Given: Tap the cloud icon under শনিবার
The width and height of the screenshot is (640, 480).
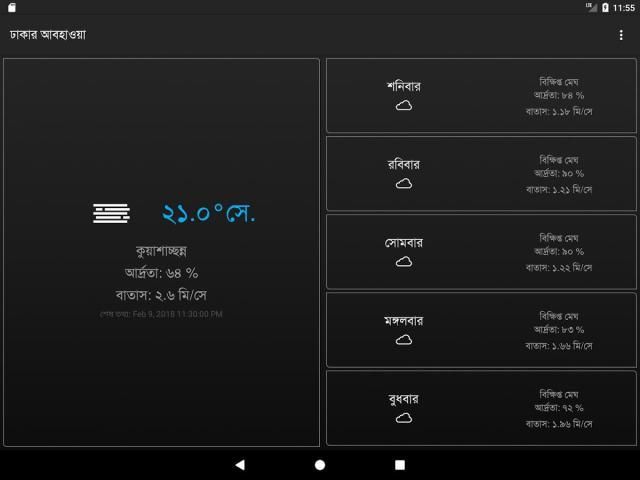Looking at the screenshot, I should pos(404,106).
